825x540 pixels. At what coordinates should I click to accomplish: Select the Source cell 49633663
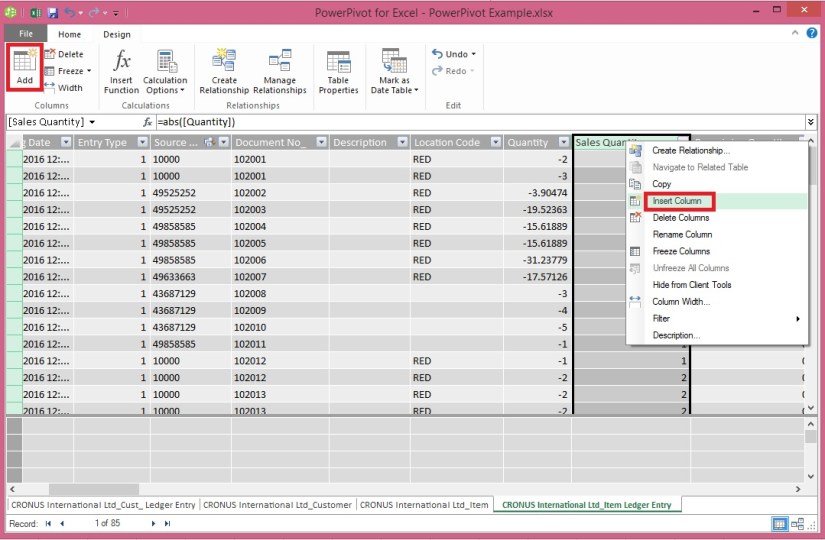(190, 277)
